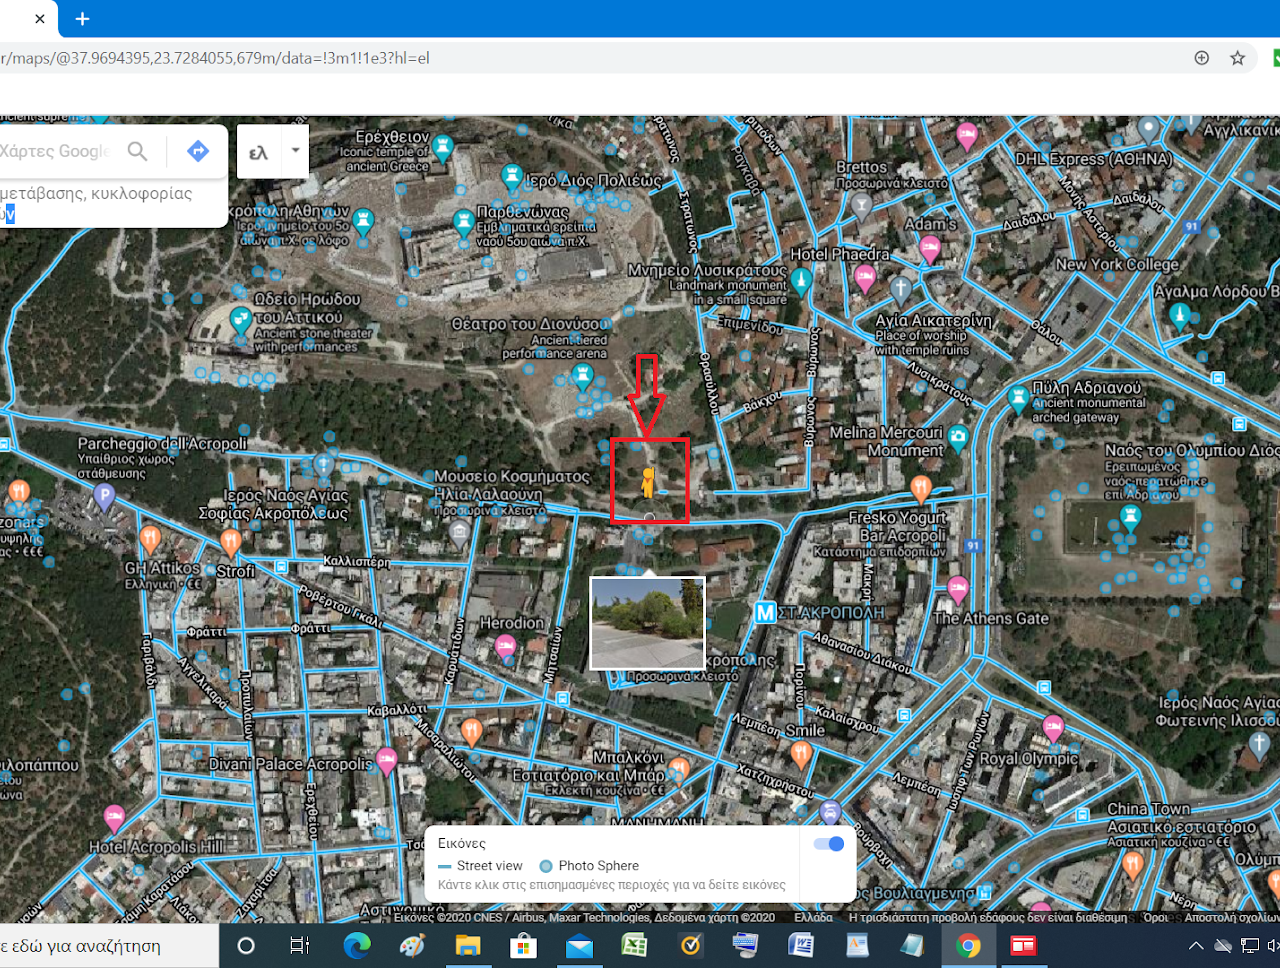Screen dimensions: 1280x968
Task: Click the install plus icon in address bar
Action: [x=1202, y=58]
